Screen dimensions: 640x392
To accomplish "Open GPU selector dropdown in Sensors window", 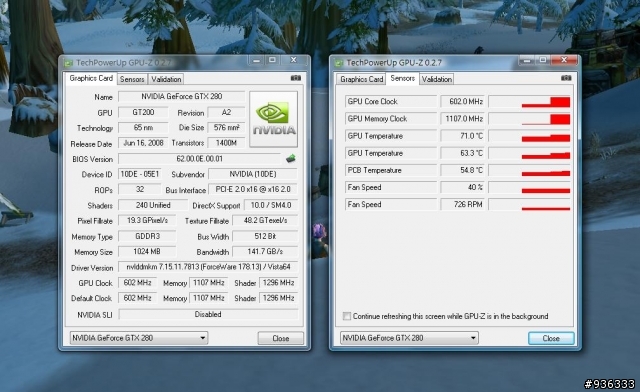I will click(x=409, y=338).
